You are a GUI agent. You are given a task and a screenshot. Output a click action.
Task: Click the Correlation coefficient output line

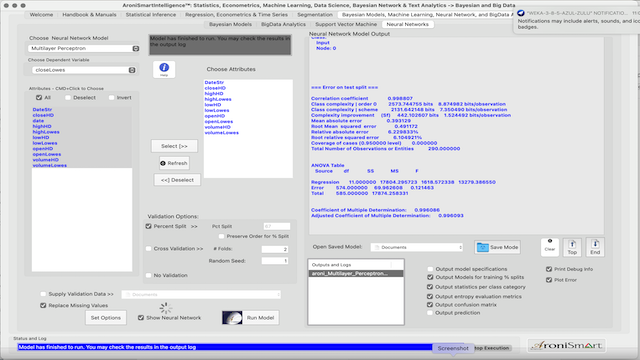pyautogui.click(x=362, y=98)
